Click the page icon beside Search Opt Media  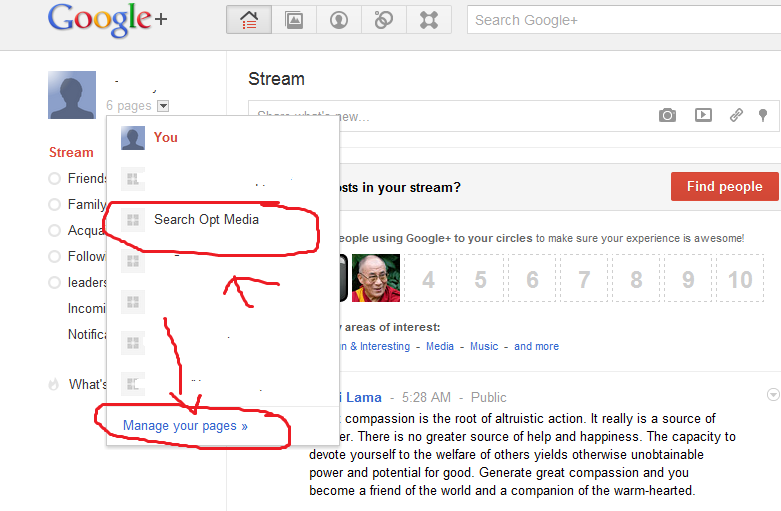point(133,220)
